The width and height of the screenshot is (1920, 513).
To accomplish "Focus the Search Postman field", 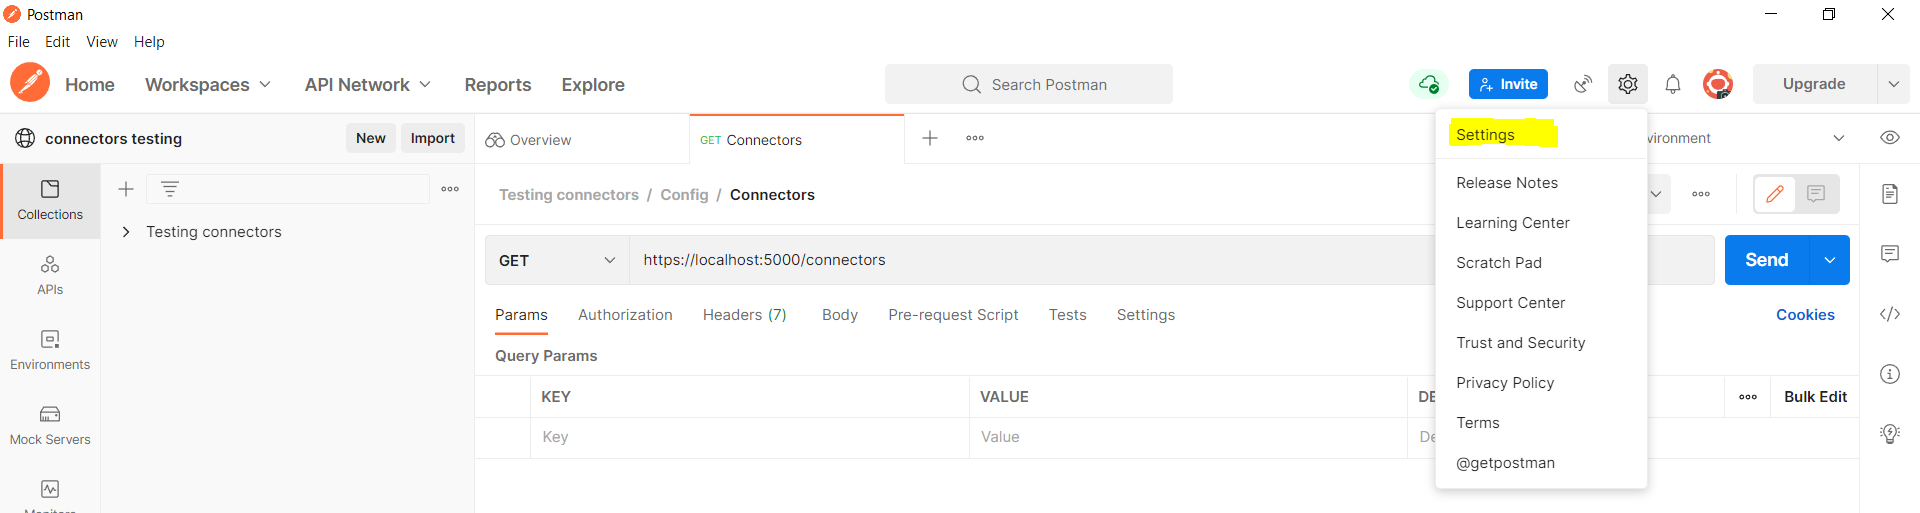I will point(1029,84).
